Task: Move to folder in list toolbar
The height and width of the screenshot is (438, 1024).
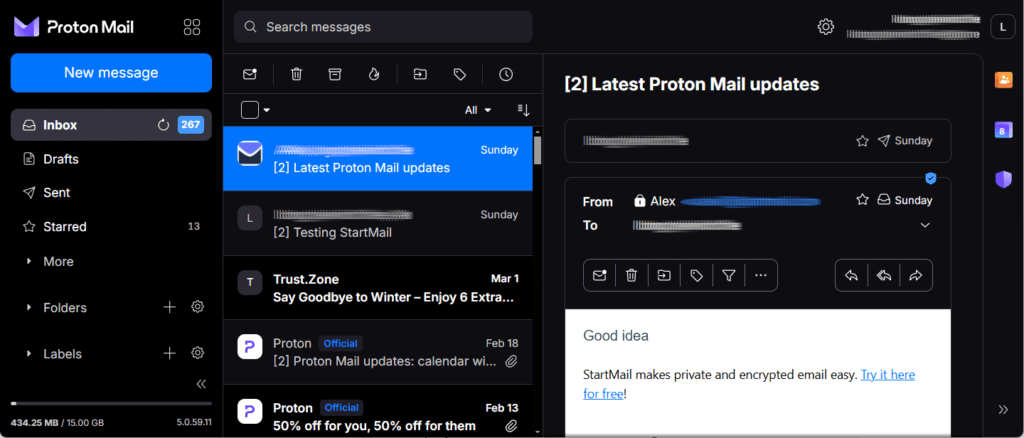Action: [420, 74]
